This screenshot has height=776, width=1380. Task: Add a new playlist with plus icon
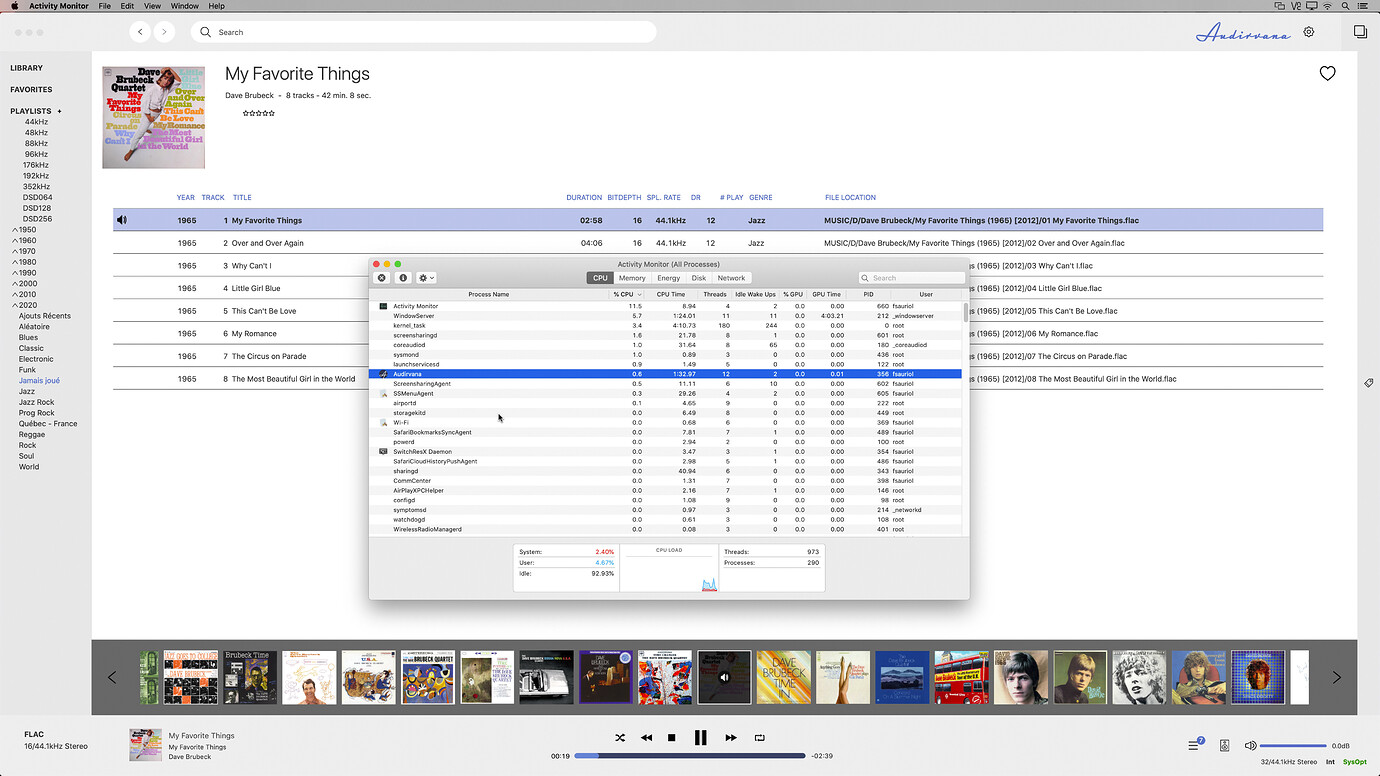[x=59, y=111]
